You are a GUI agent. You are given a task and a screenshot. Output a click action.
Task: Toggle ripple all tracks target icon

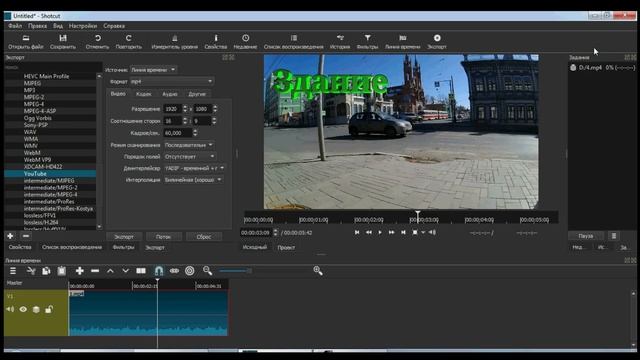(x=190, y=271)
